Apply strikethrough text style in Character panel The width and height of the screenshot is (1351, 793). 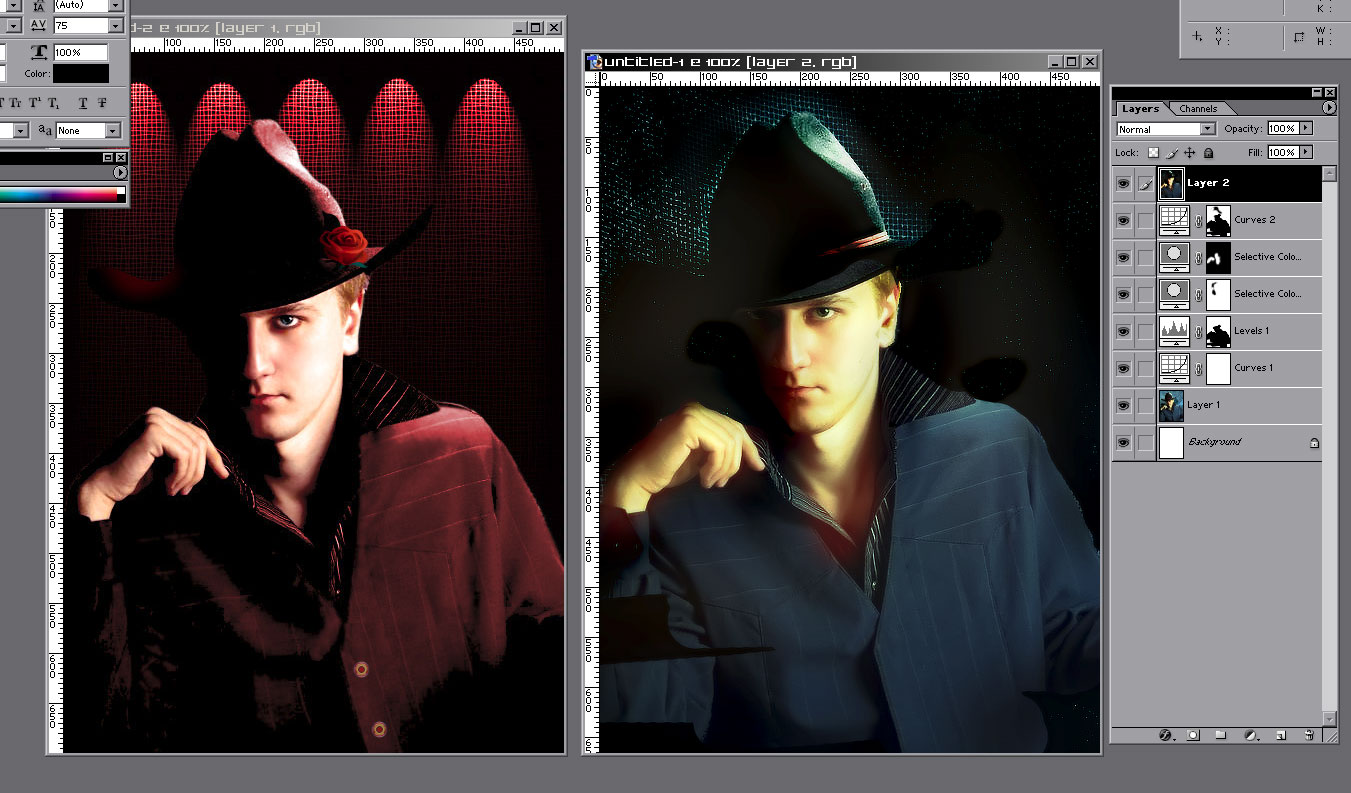[102, 102]
